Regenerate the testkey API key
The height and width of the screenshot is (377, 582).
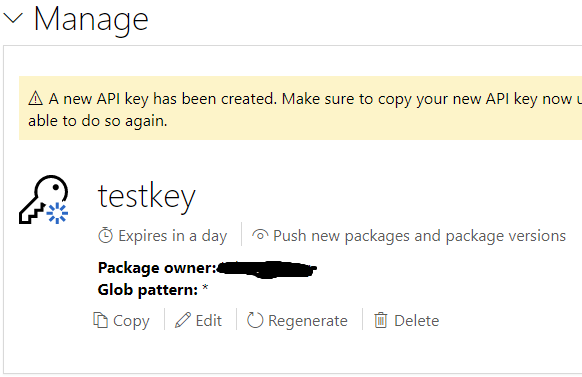297,321
